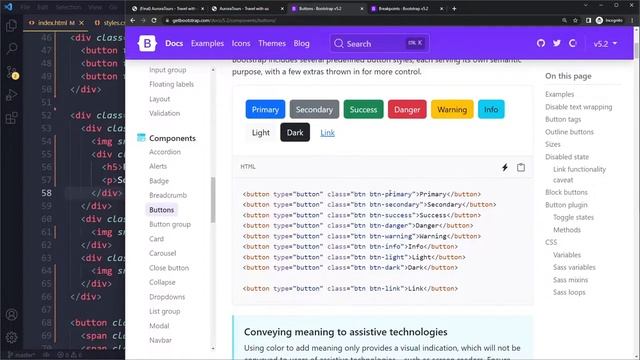Click the Link example button

click(x=327, y=133)
